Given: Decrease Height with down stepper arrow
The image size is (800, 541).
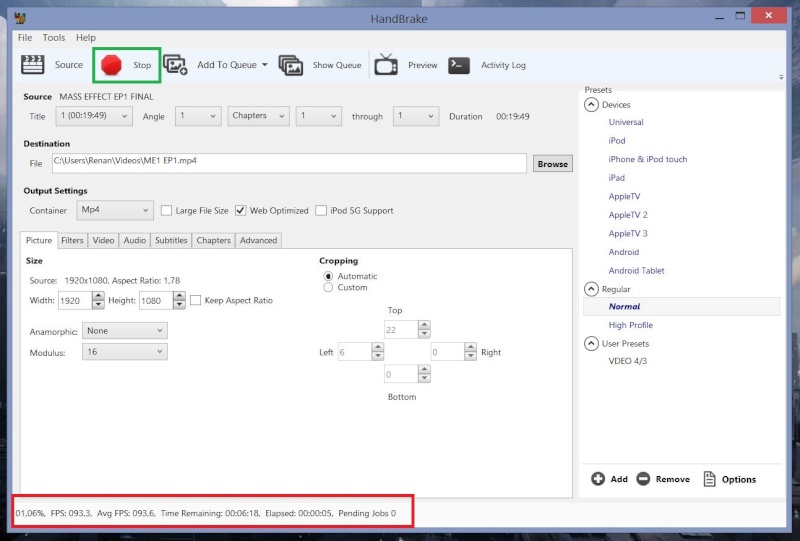Looking at the screenshot, I should tap(179, 305).
